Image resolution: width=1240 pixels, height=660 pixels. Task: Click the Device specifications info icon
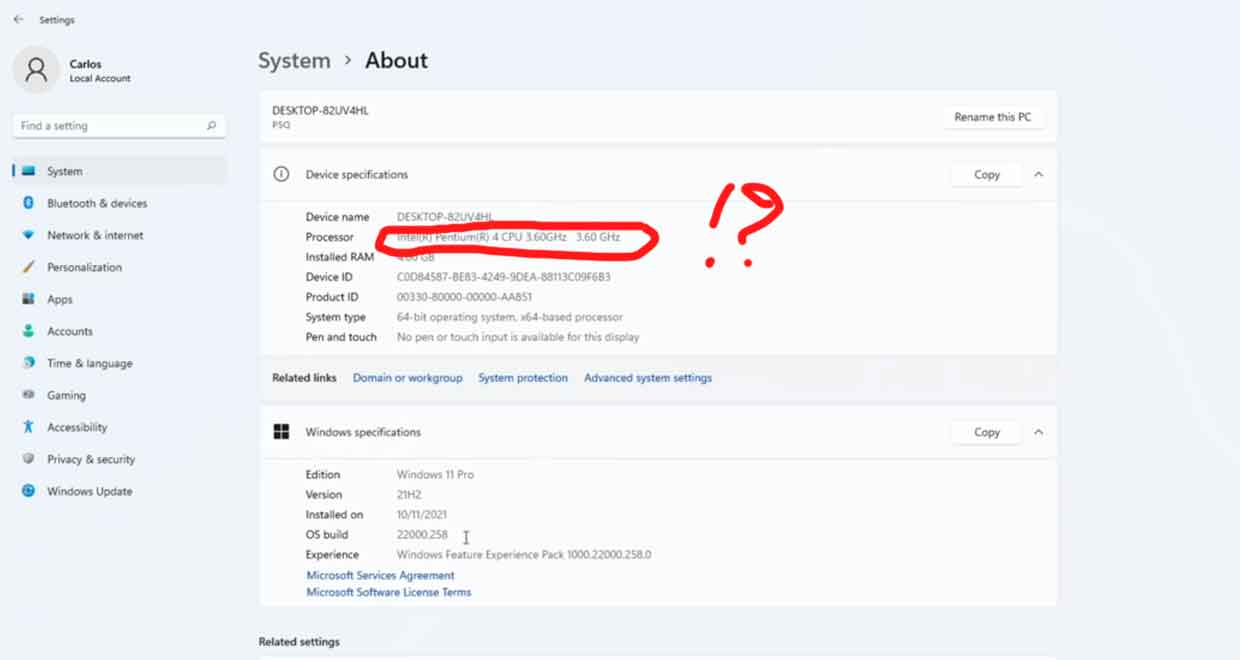[x=281, y=174]
